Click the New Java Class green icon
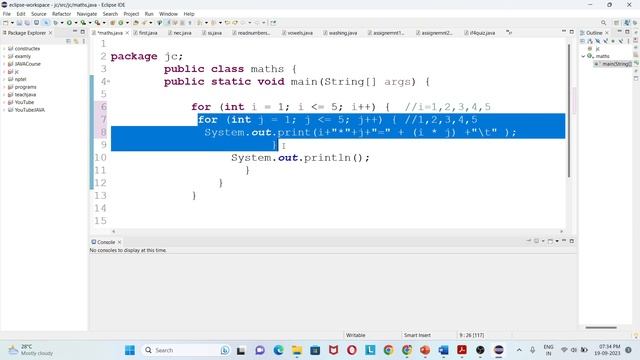This screenshot has width=640, height=360. click(121, 23)
